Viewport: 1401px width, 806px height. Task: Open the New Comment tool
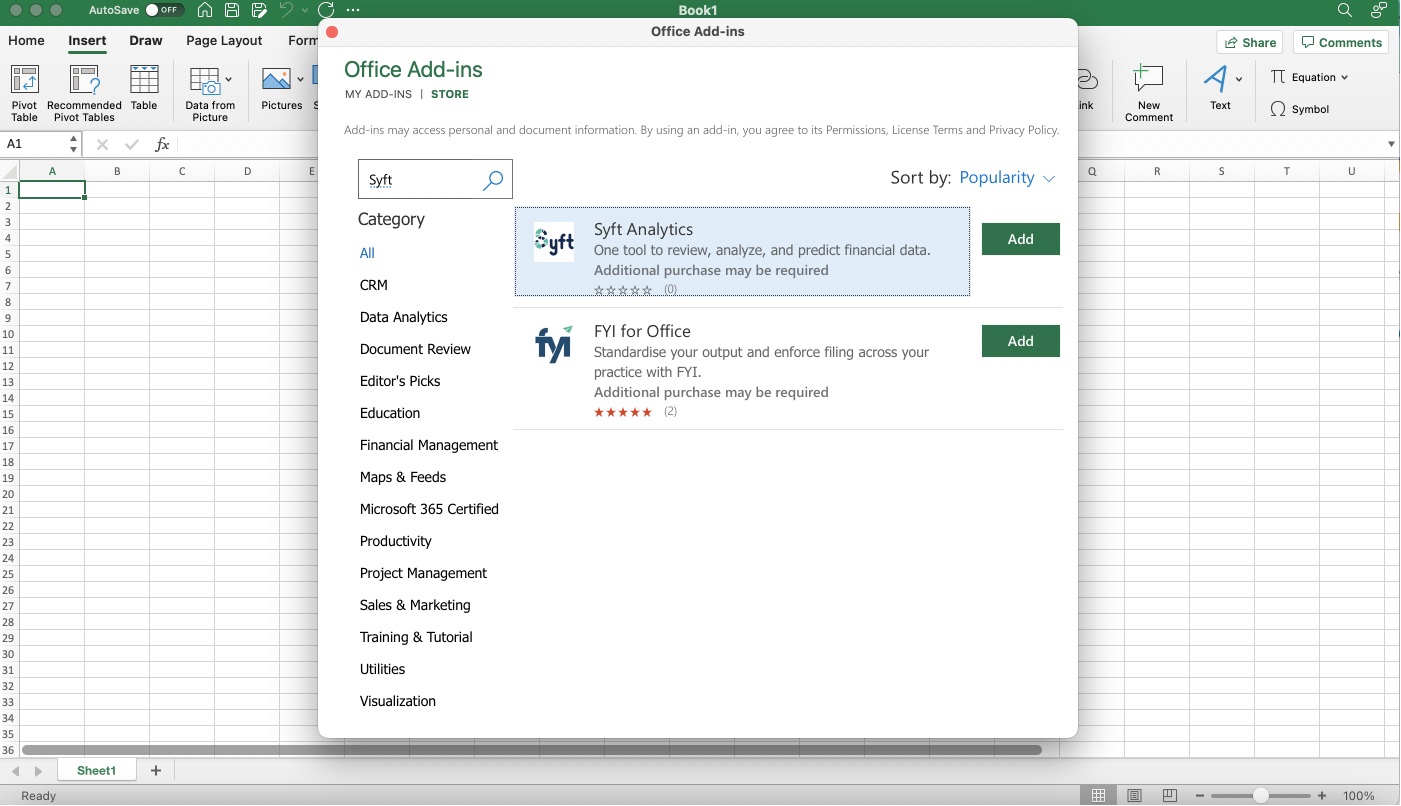tap(1148, 90)
